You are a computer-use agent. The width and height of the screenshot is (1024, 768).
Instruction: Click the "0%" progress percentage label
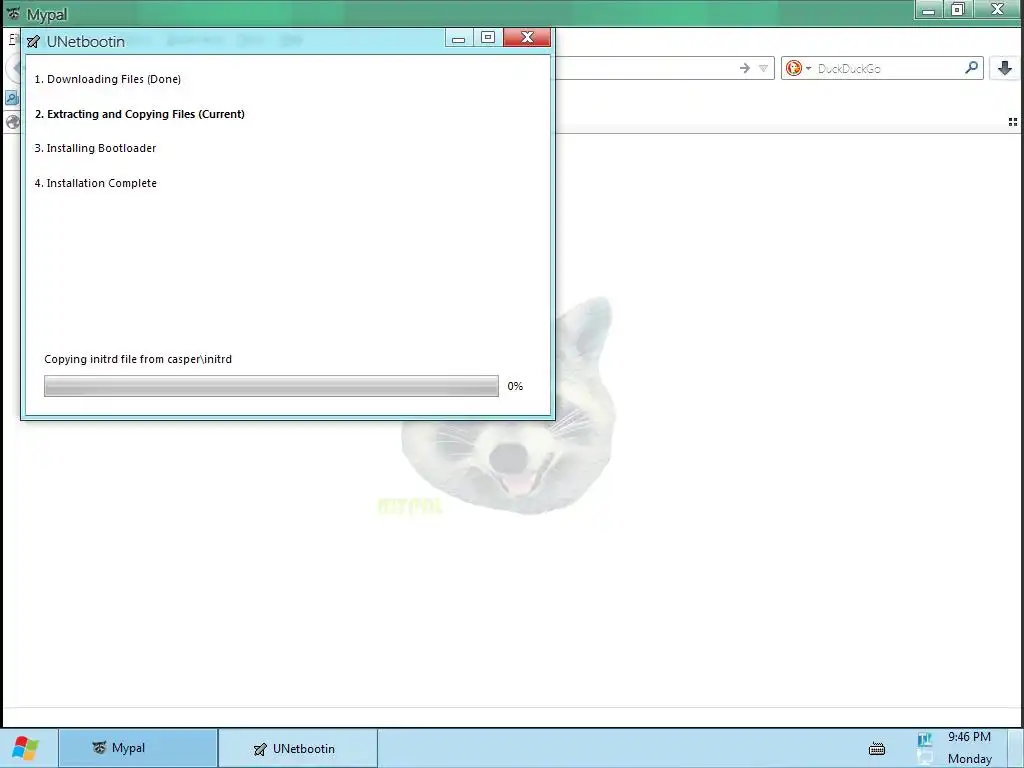pyautogui.click(x=515, y=386)
